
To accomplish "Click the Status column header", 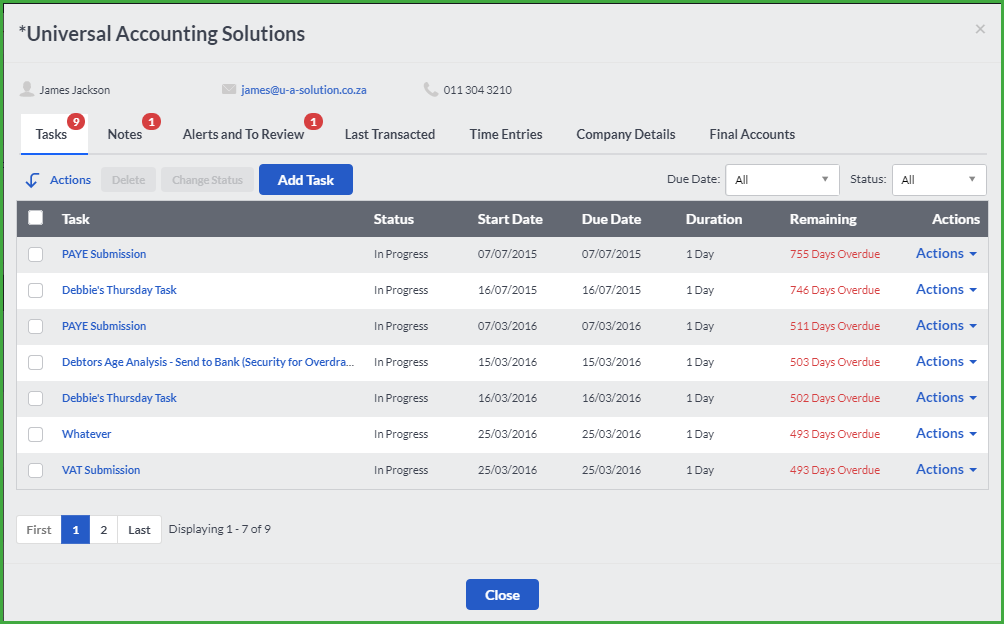I will [394, 219].
